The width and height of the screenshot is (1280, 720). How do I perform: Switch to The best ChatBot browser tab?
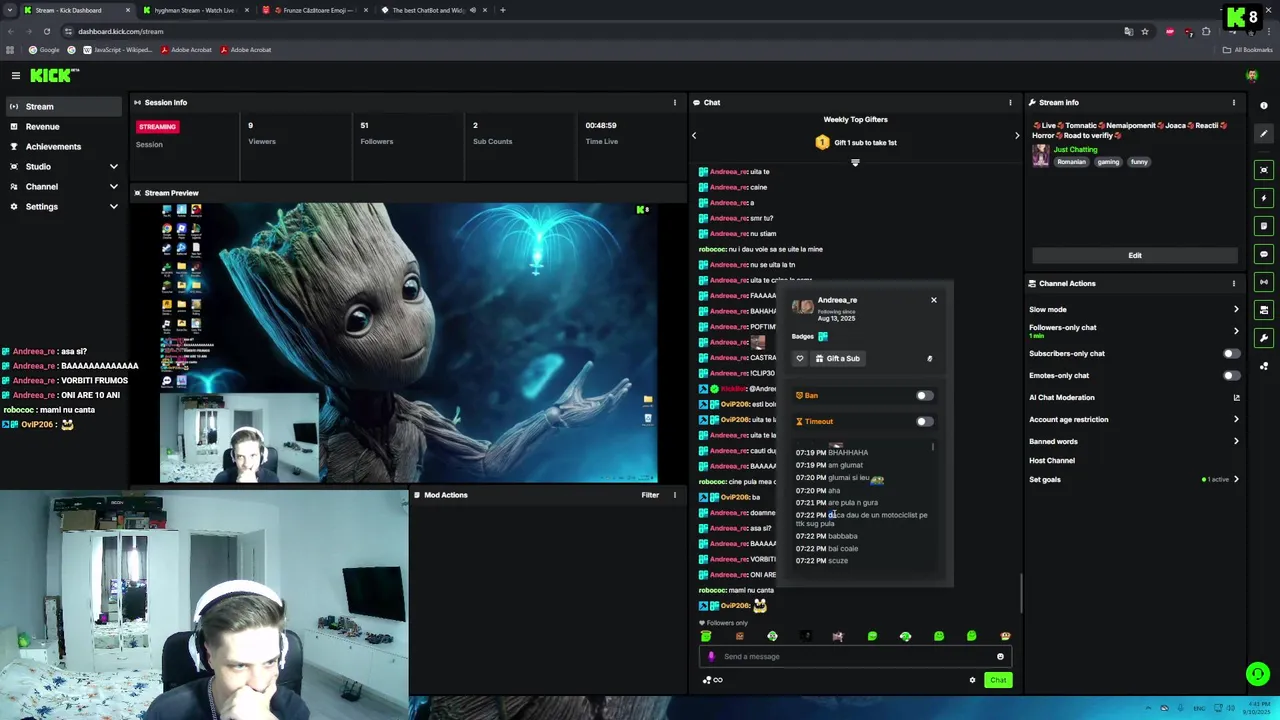(x=434, y=10)
